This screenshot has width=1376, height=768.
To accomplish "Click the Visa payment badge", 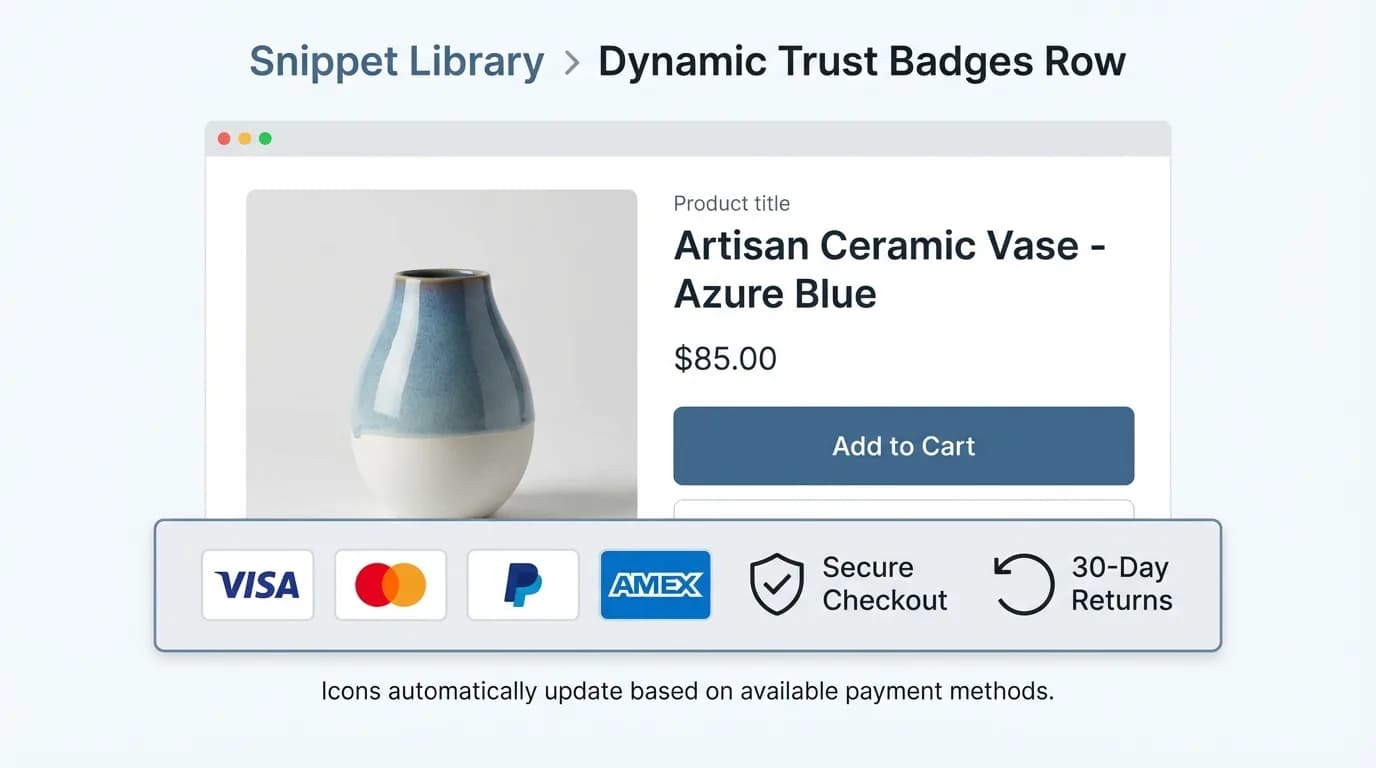I will 258,585.
